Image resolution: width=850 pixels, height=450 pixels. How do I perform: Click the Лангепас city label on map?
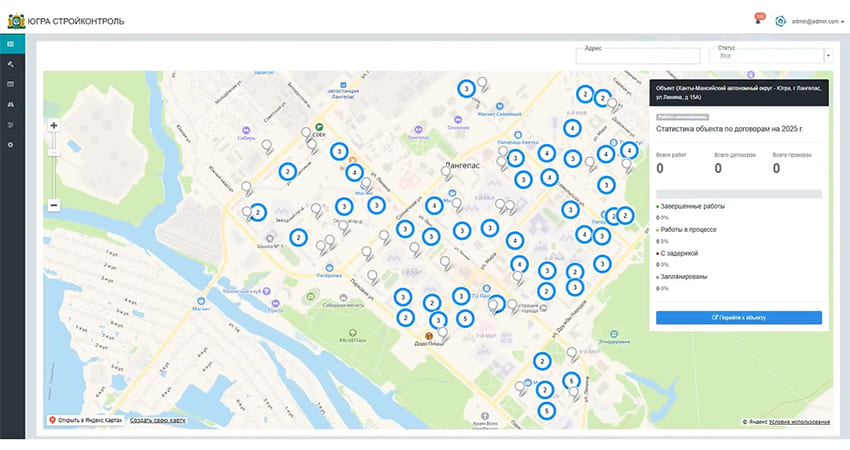[462, 165]
